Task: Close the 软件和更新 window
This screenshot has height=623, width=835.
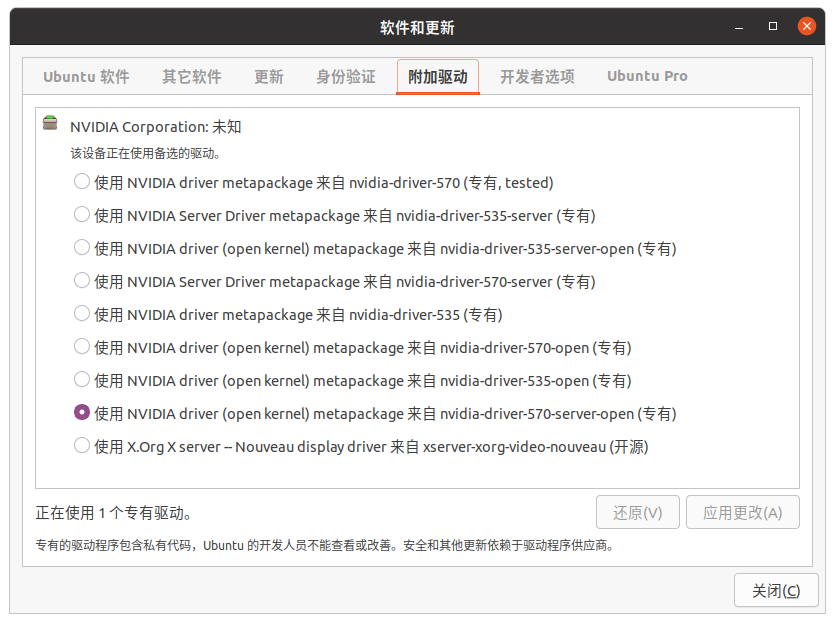Action: pyautogui.click(x=807, y=26)
